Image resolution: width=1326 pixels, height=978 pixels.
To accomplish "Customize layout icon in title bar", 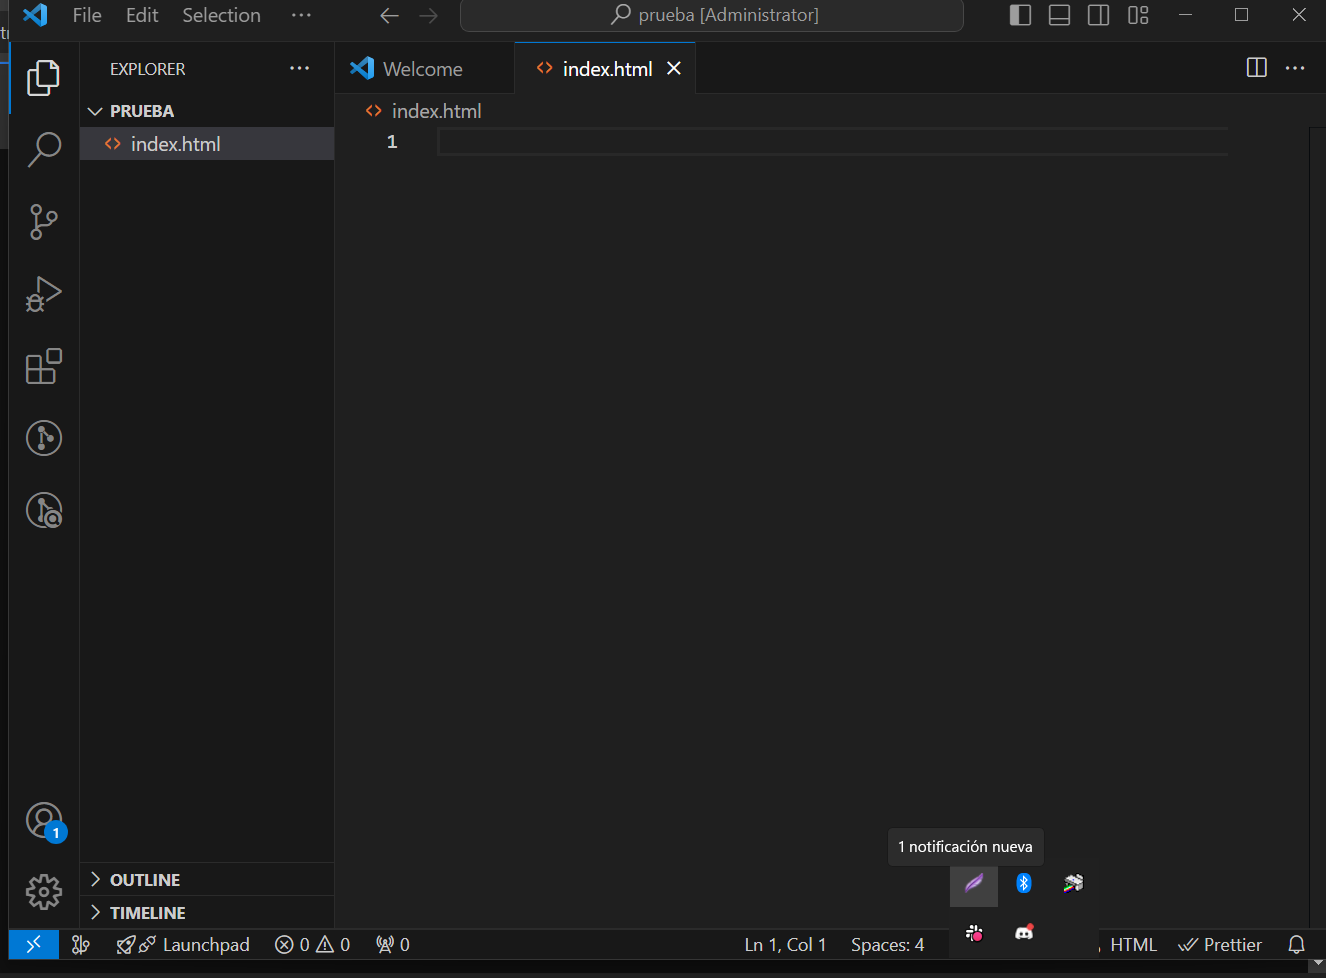I will (x=1138, y=15).
